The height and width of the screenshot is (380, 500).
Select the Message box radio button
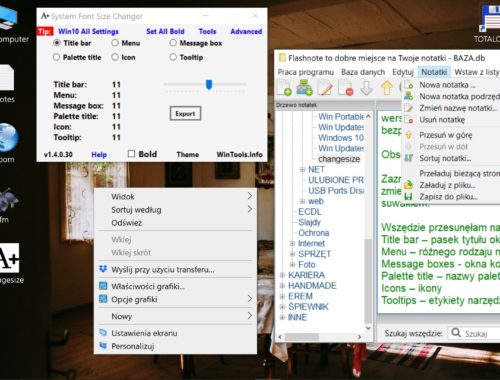click(x=173, y=43)
